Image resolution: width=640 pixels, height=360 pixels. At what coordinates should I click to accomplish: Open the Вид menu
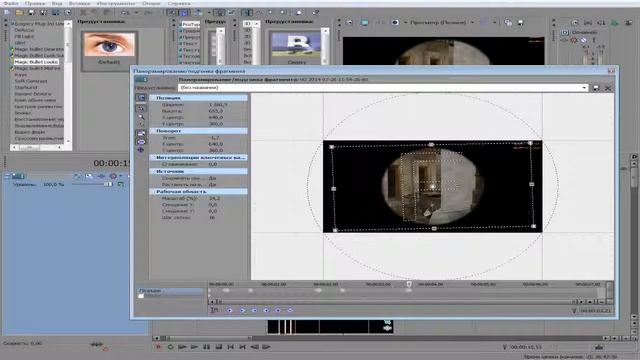tap(57, 3)
